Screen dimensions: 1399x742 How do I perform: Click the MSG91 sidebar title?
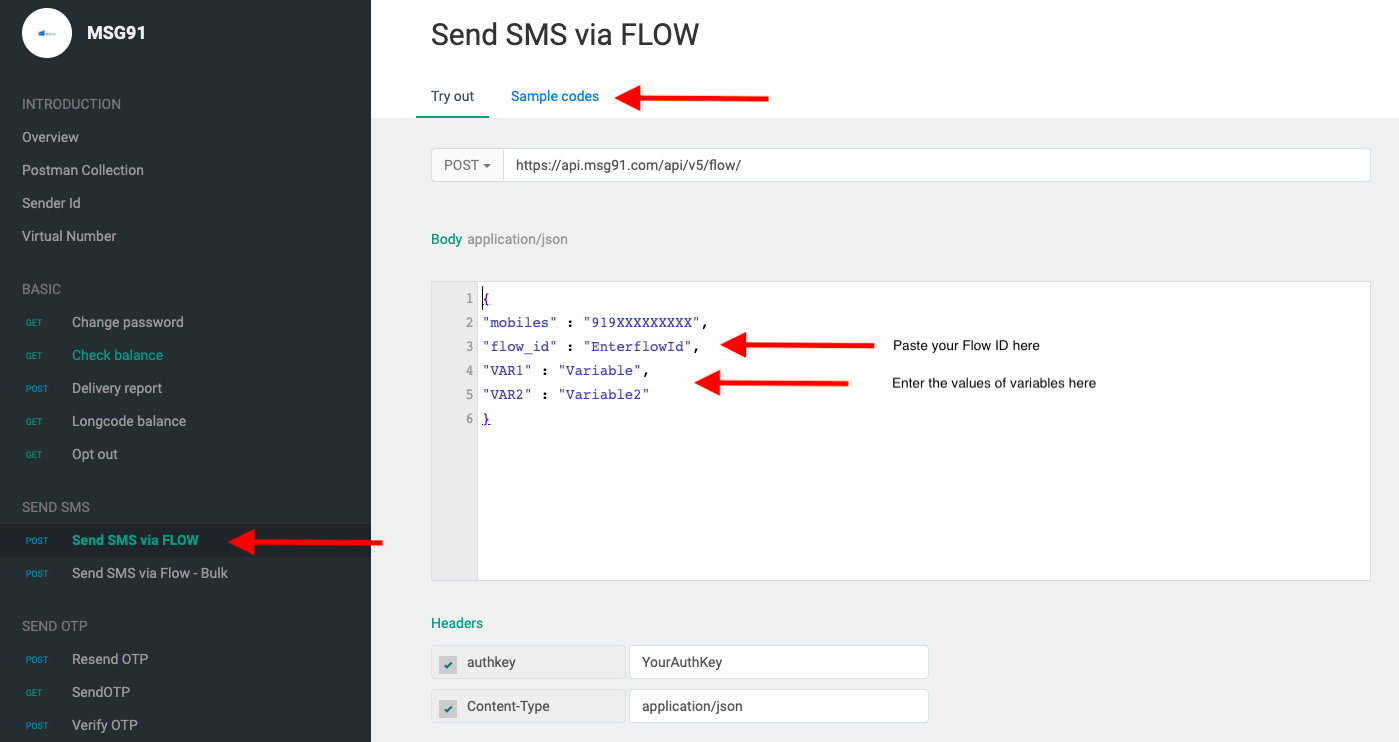pos(116,33)
